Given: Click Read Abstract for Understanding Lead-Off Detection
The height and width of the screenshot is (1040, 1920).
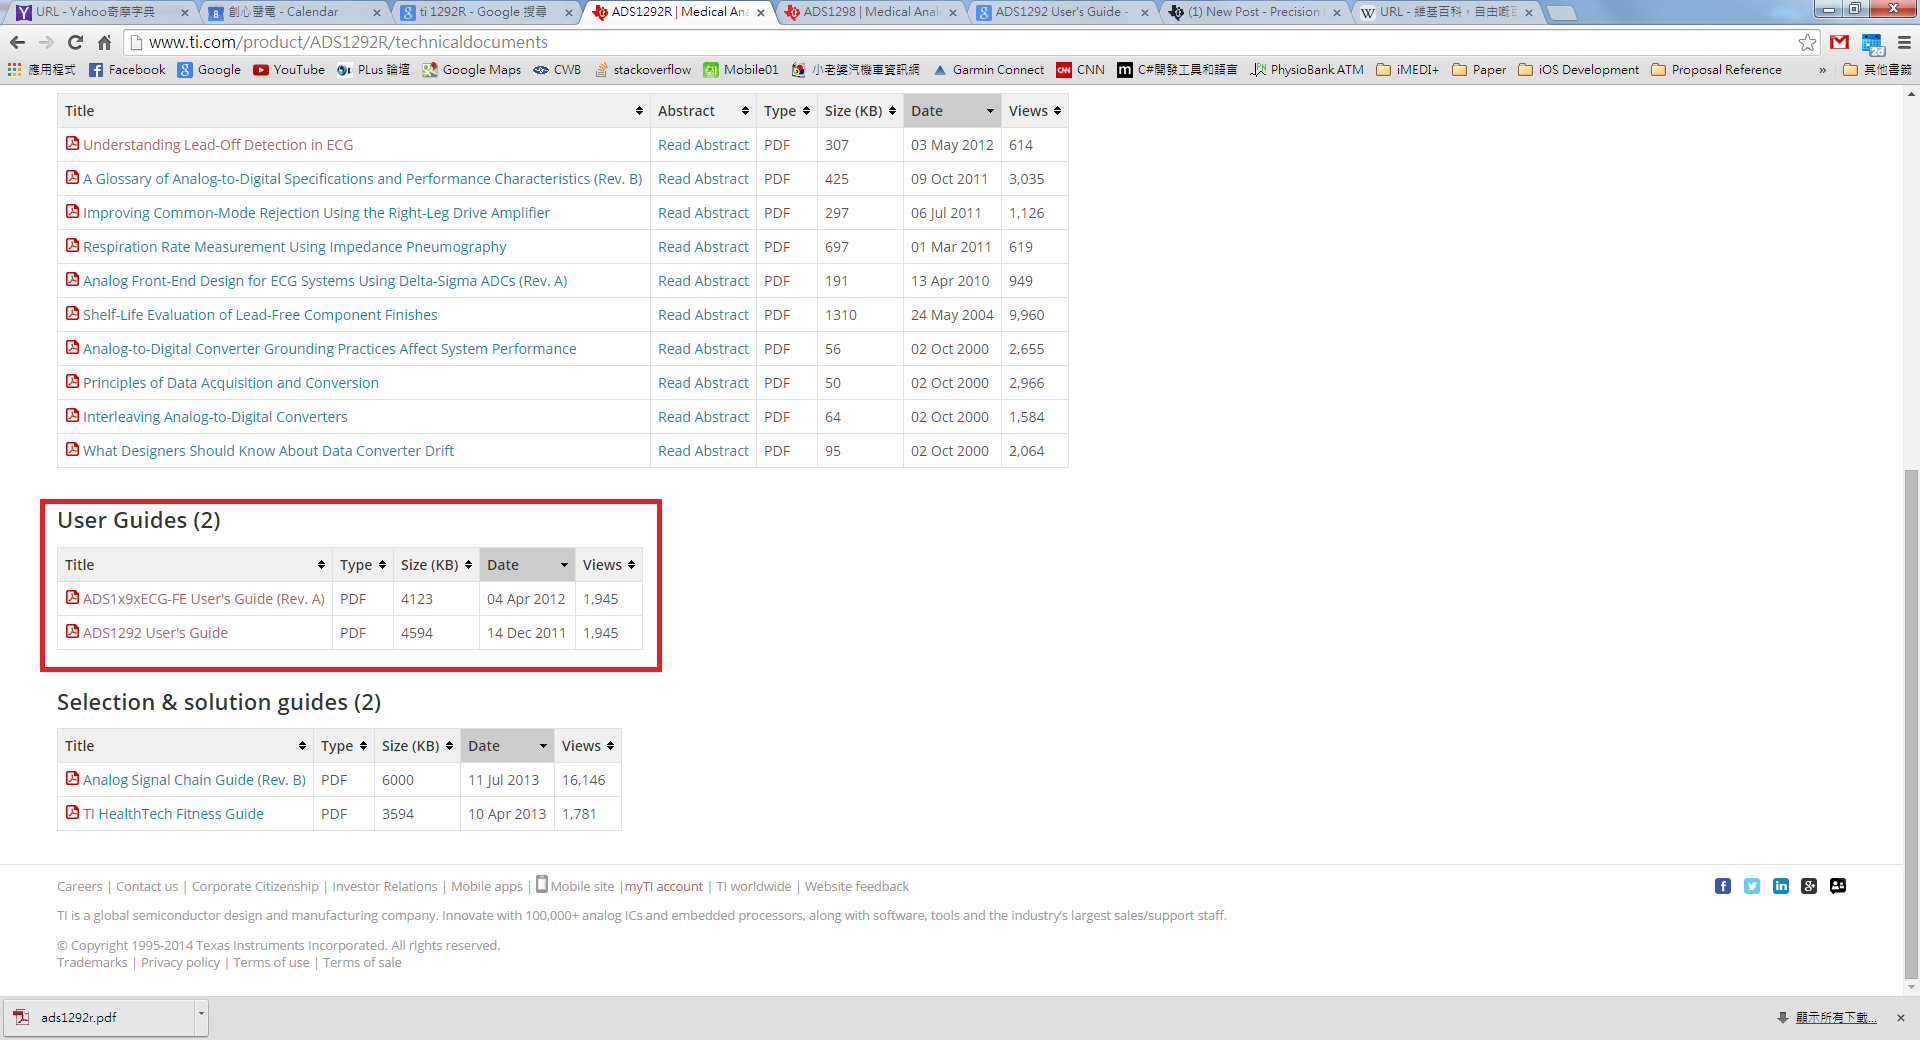Looking at the screenshot, I should click(x=703, y=144).
